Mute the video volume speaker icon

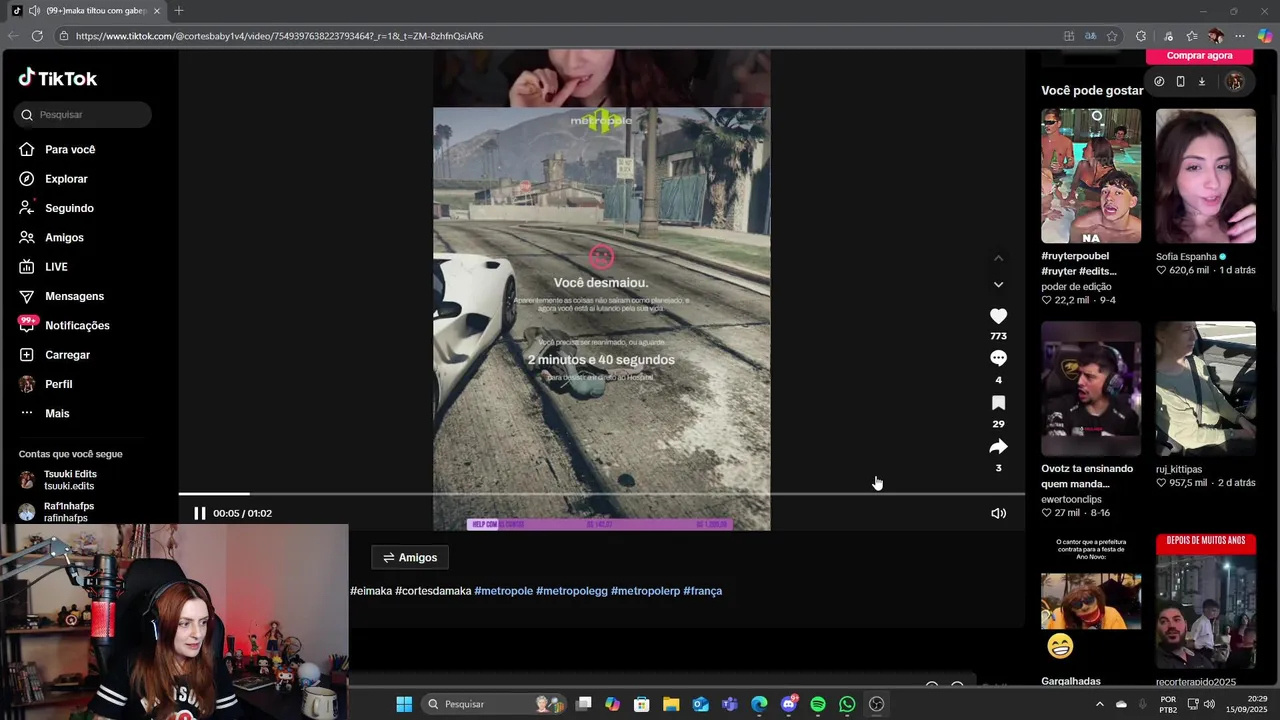tap(998, 513)
